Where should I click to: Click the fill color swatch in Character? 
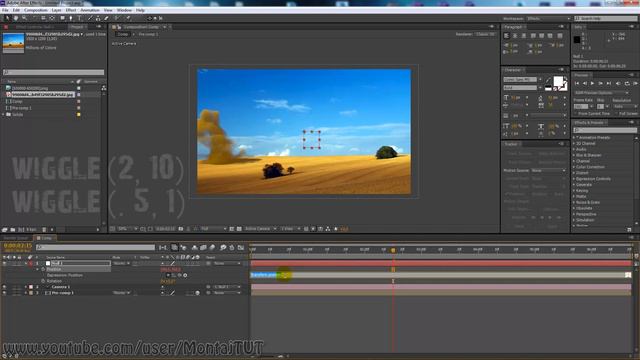[558, 81]
